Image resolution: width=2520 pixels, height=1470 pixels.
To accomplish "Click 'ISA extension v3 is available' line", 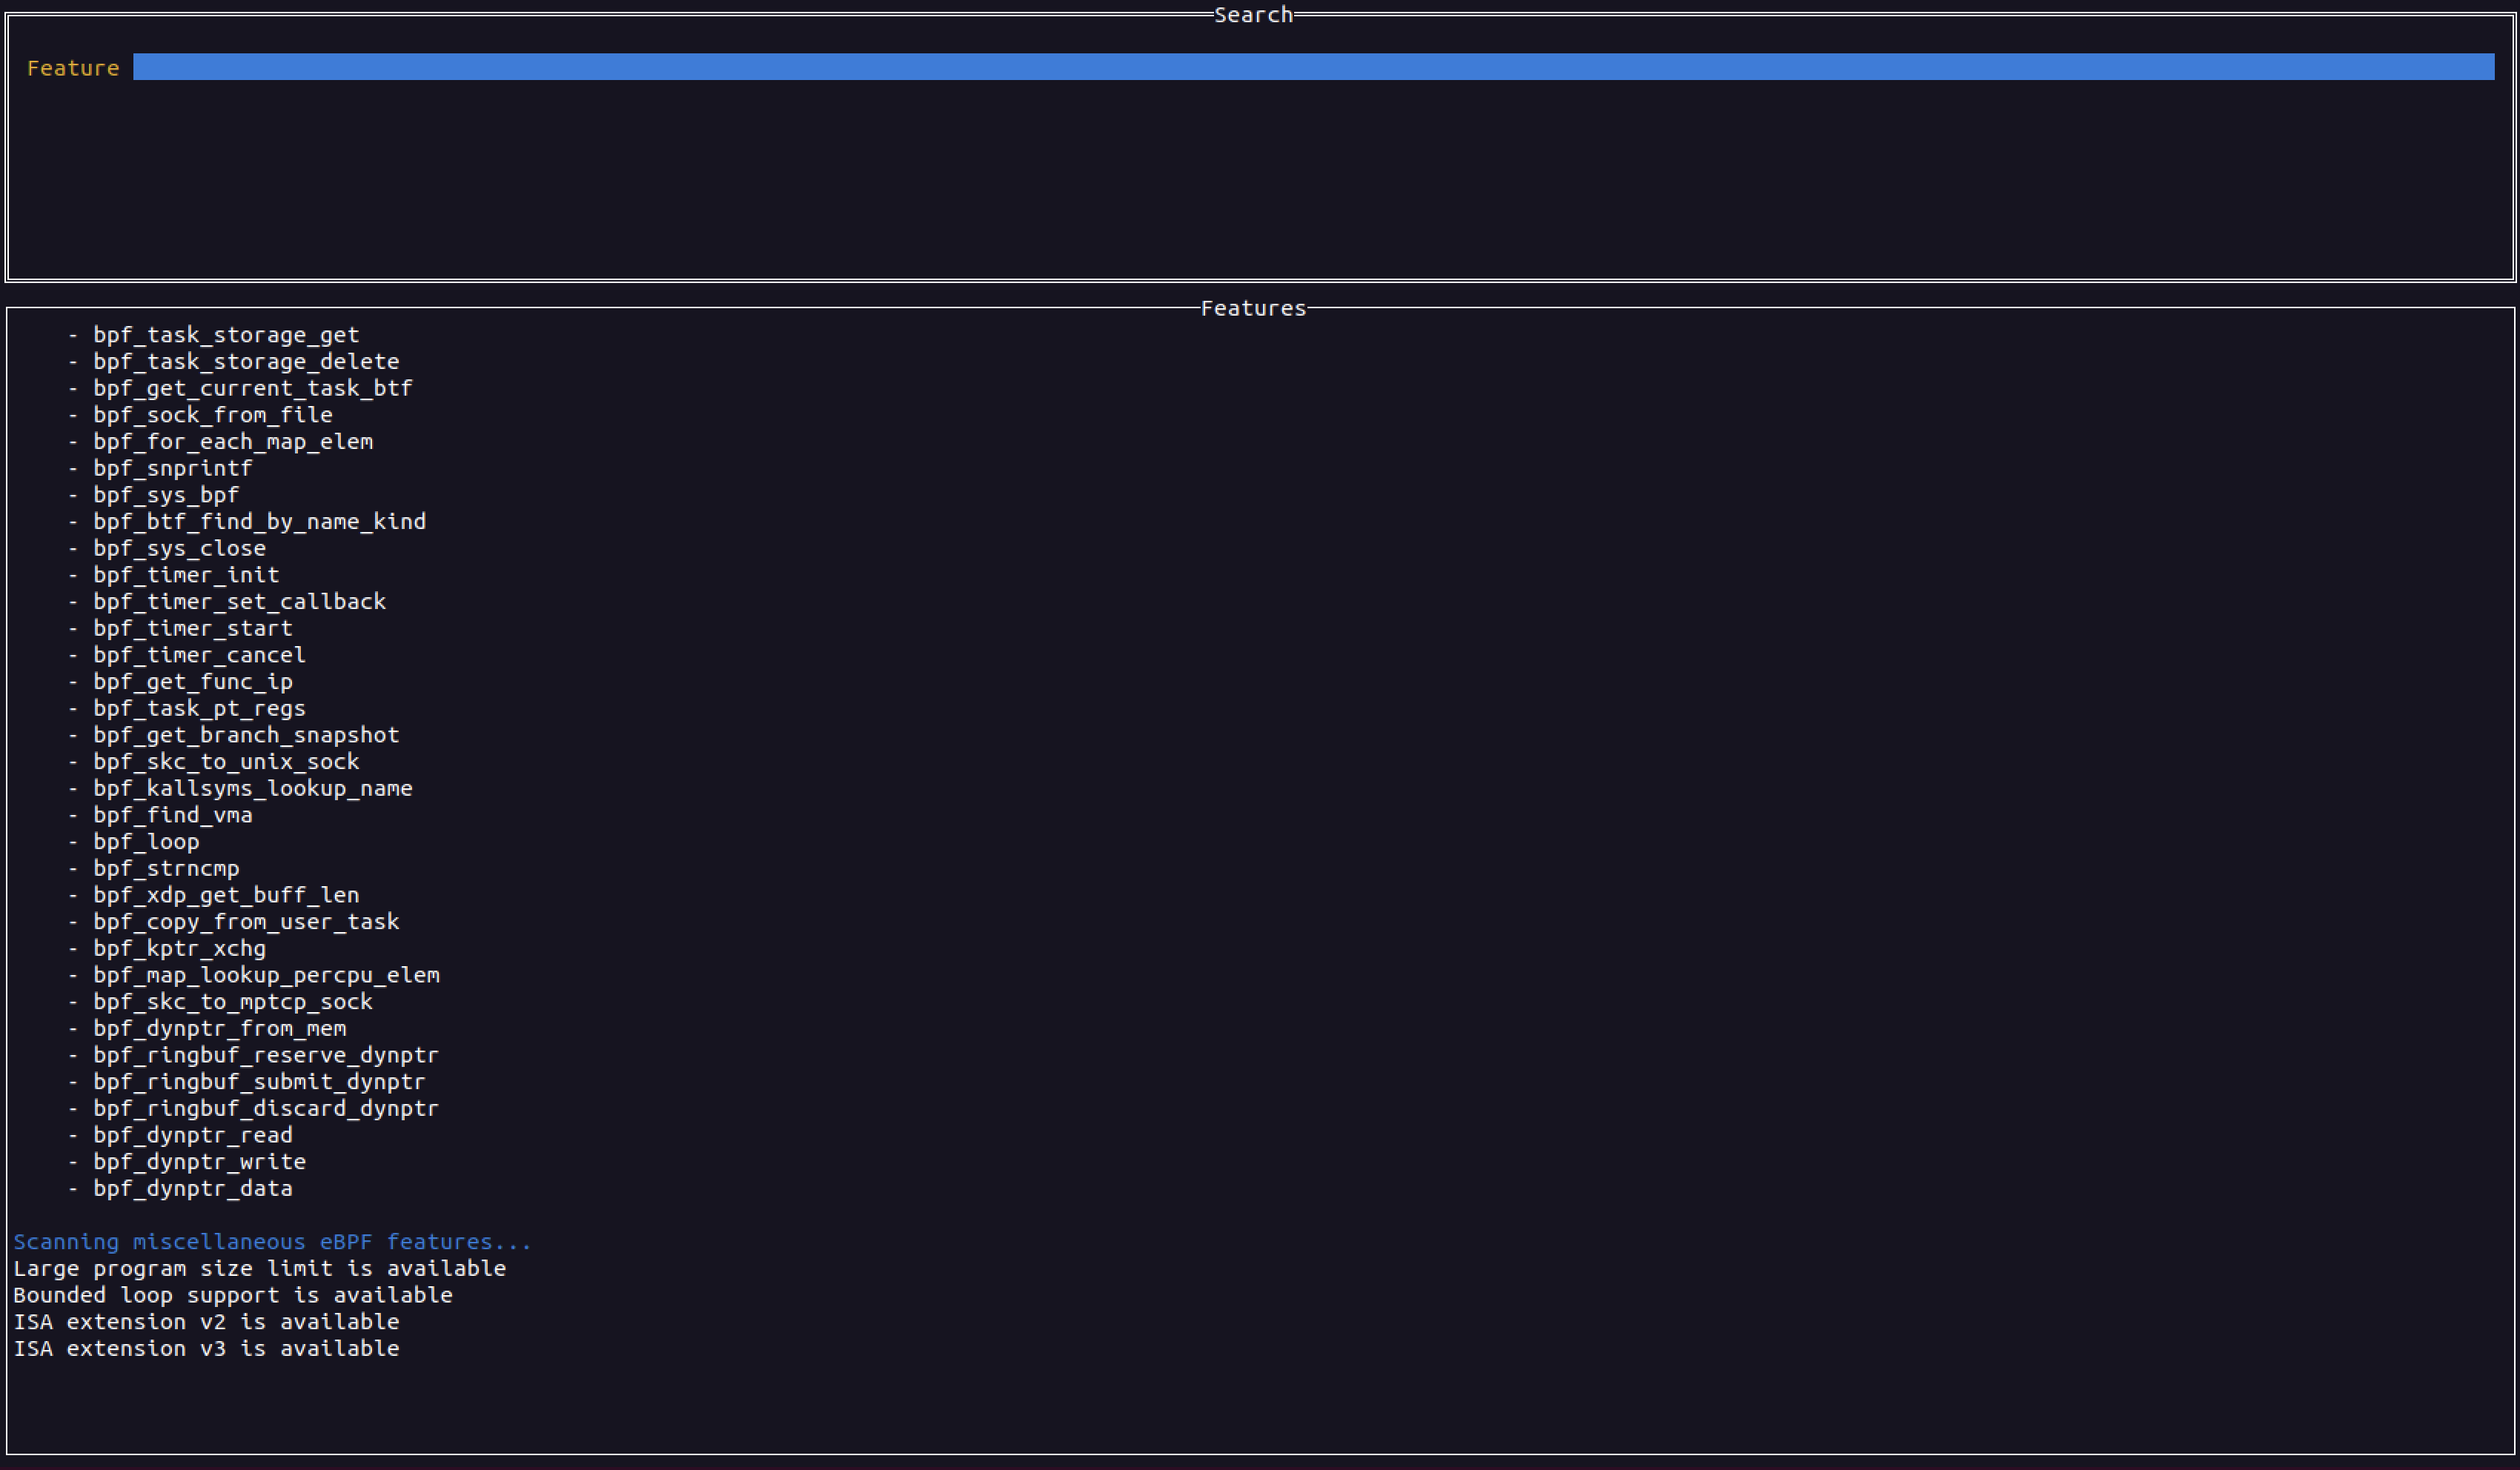I will tap(206, 1348).
